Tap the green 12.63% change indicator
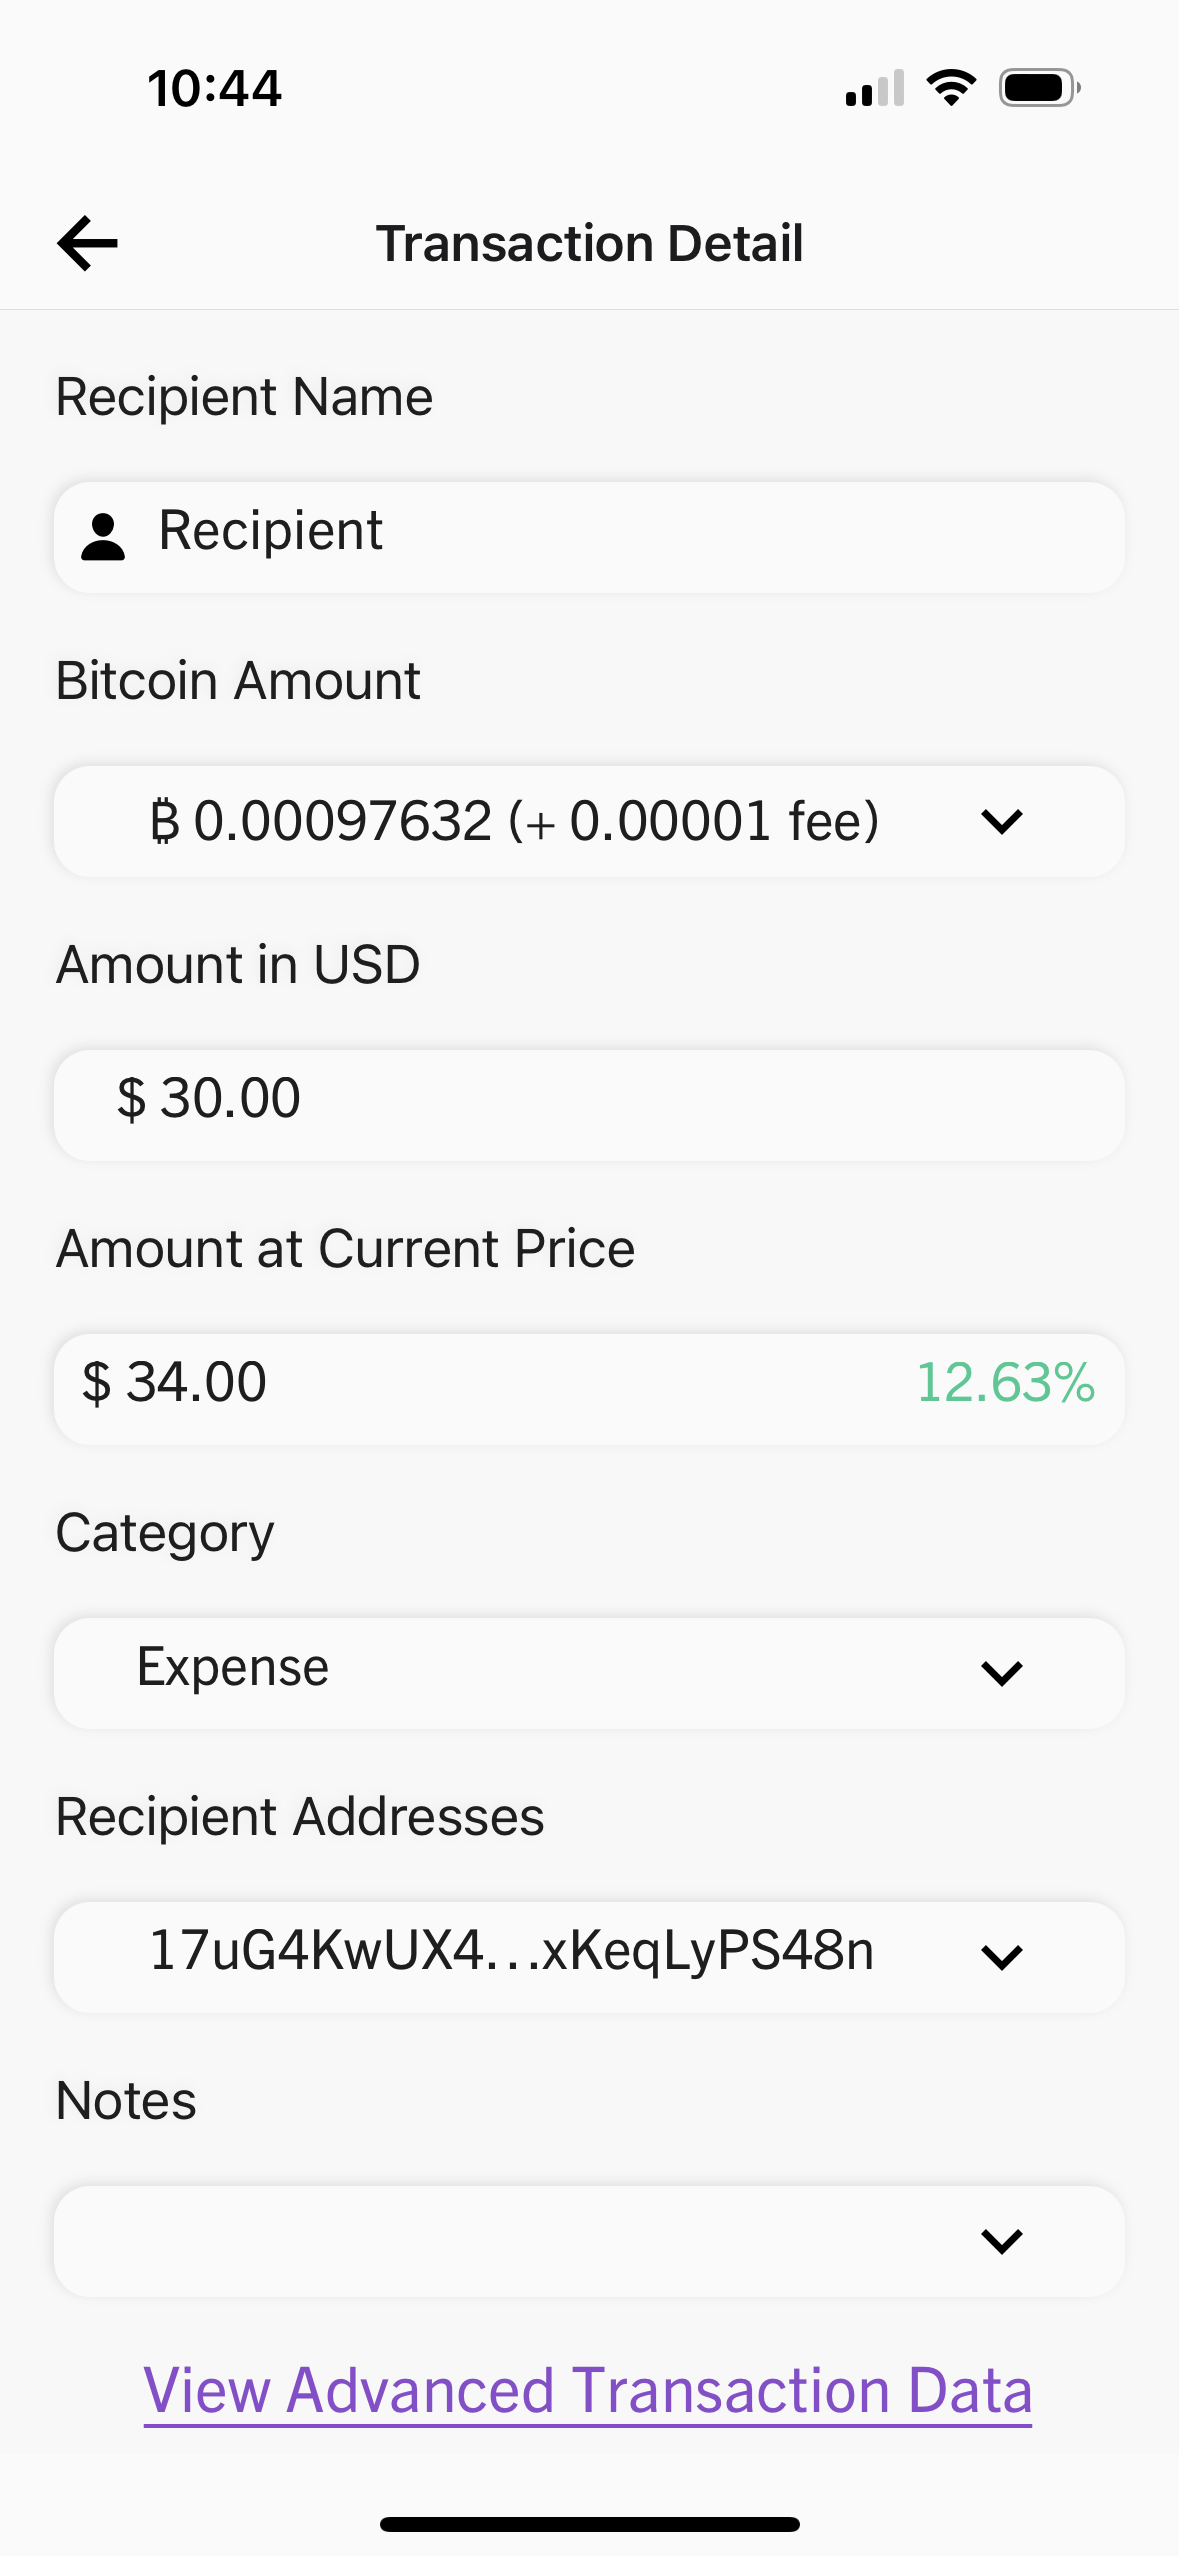 tap(1005, 1383)
